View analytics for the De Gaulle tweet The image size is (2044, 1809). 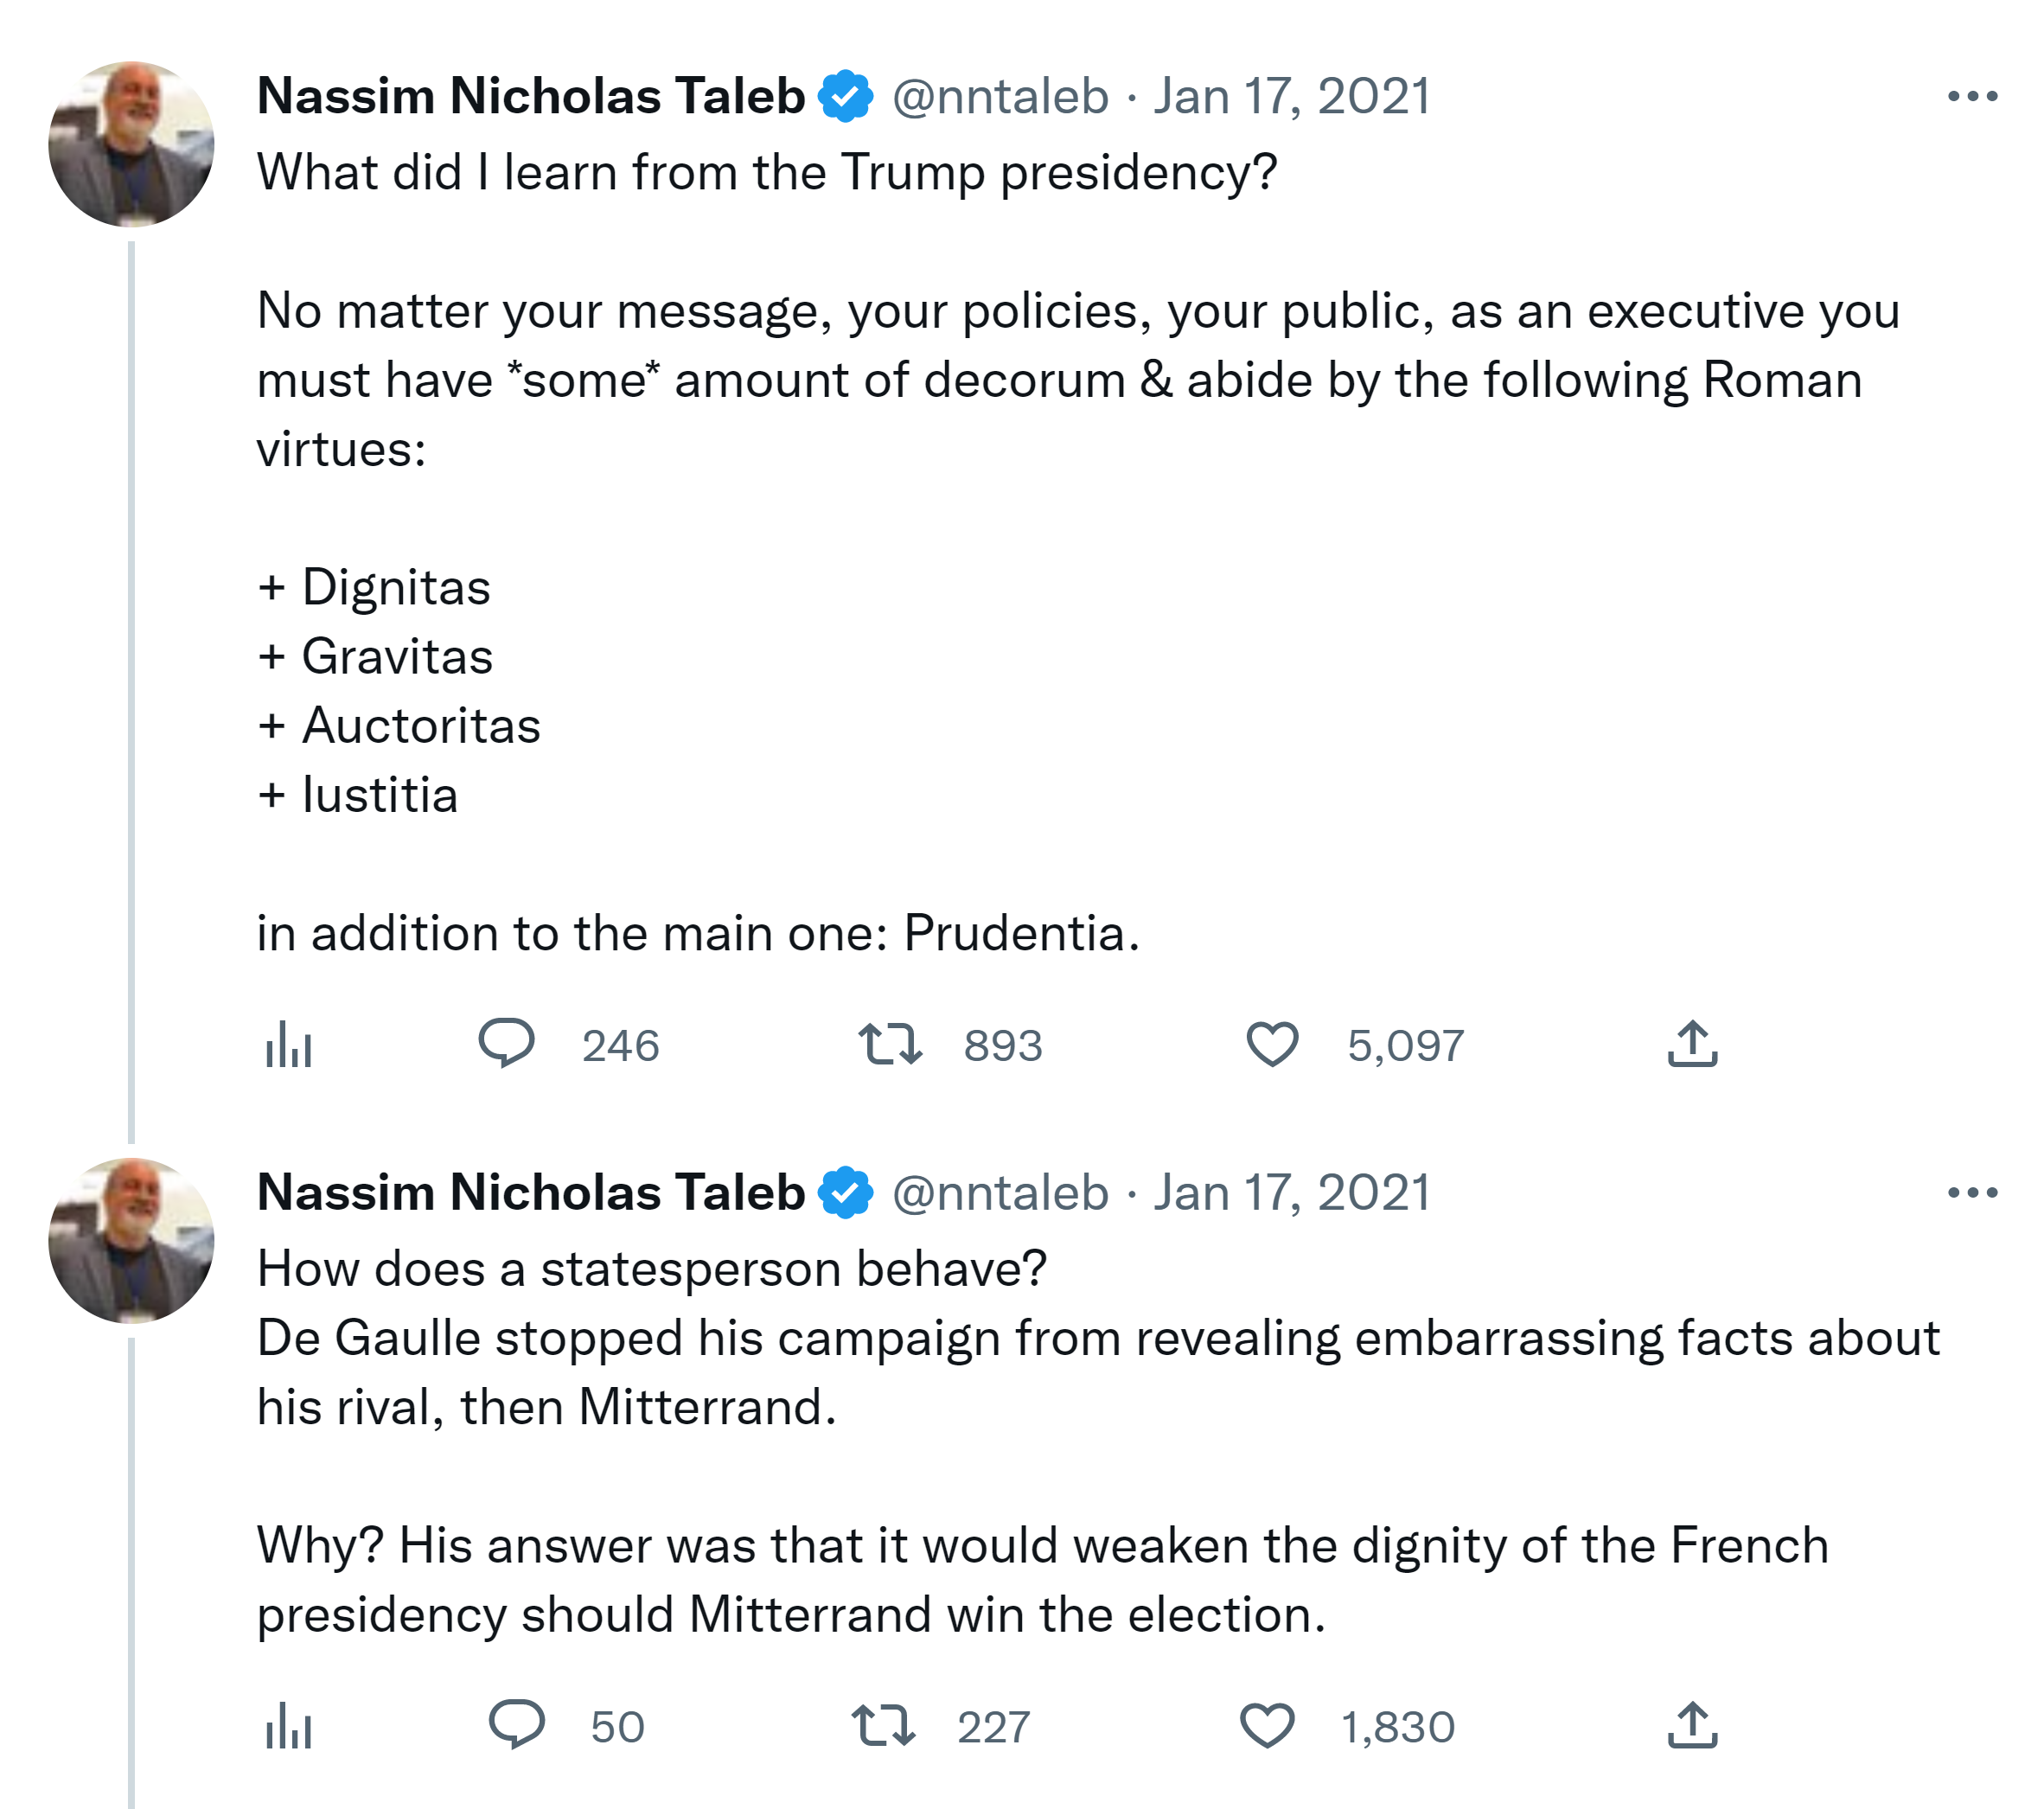click(x=289, y=1726)
